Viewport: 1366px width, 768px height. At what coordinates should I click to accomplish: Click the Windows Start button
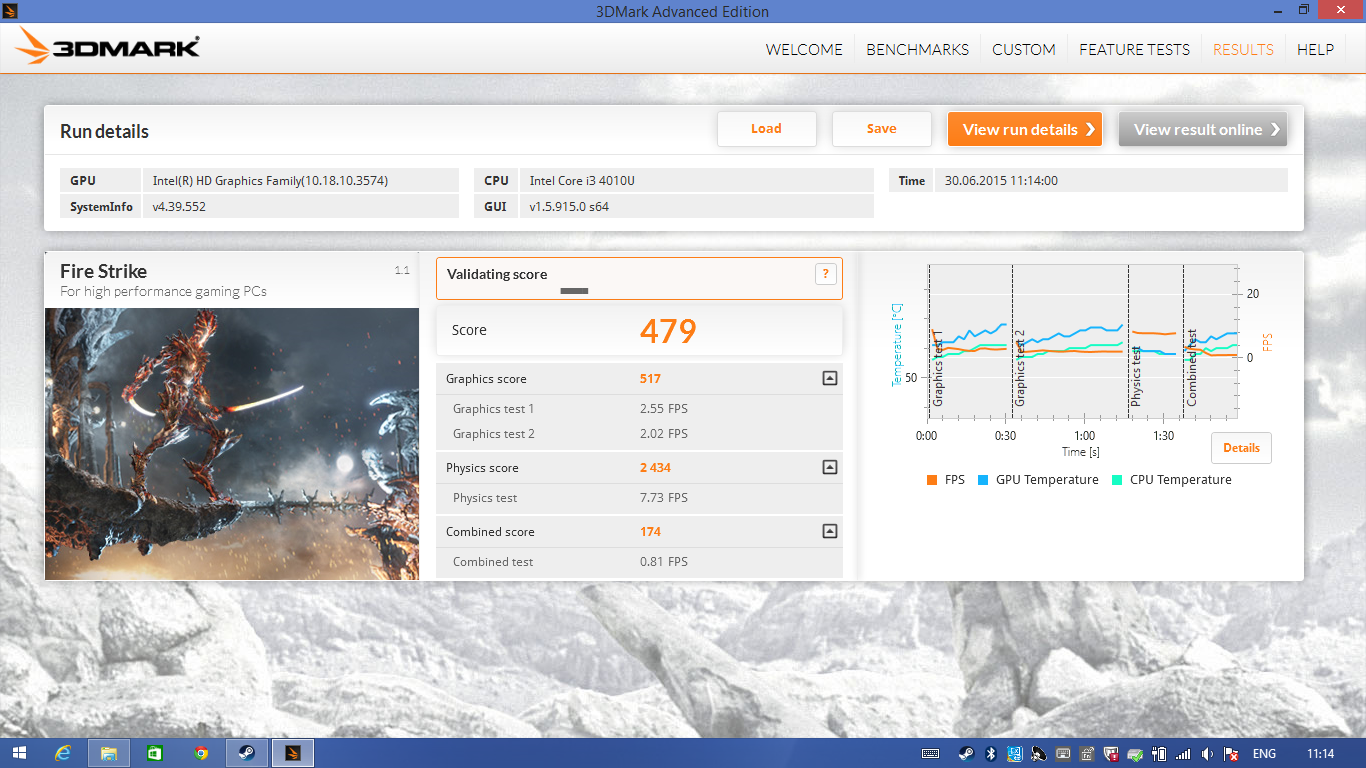click(x=19, y=753)
